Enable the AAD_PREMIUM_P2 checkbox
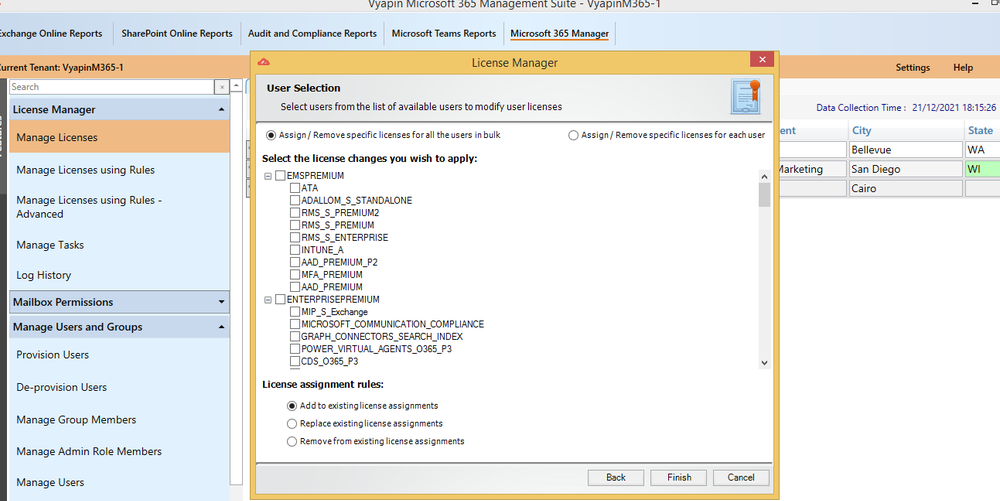 (295, 262)
